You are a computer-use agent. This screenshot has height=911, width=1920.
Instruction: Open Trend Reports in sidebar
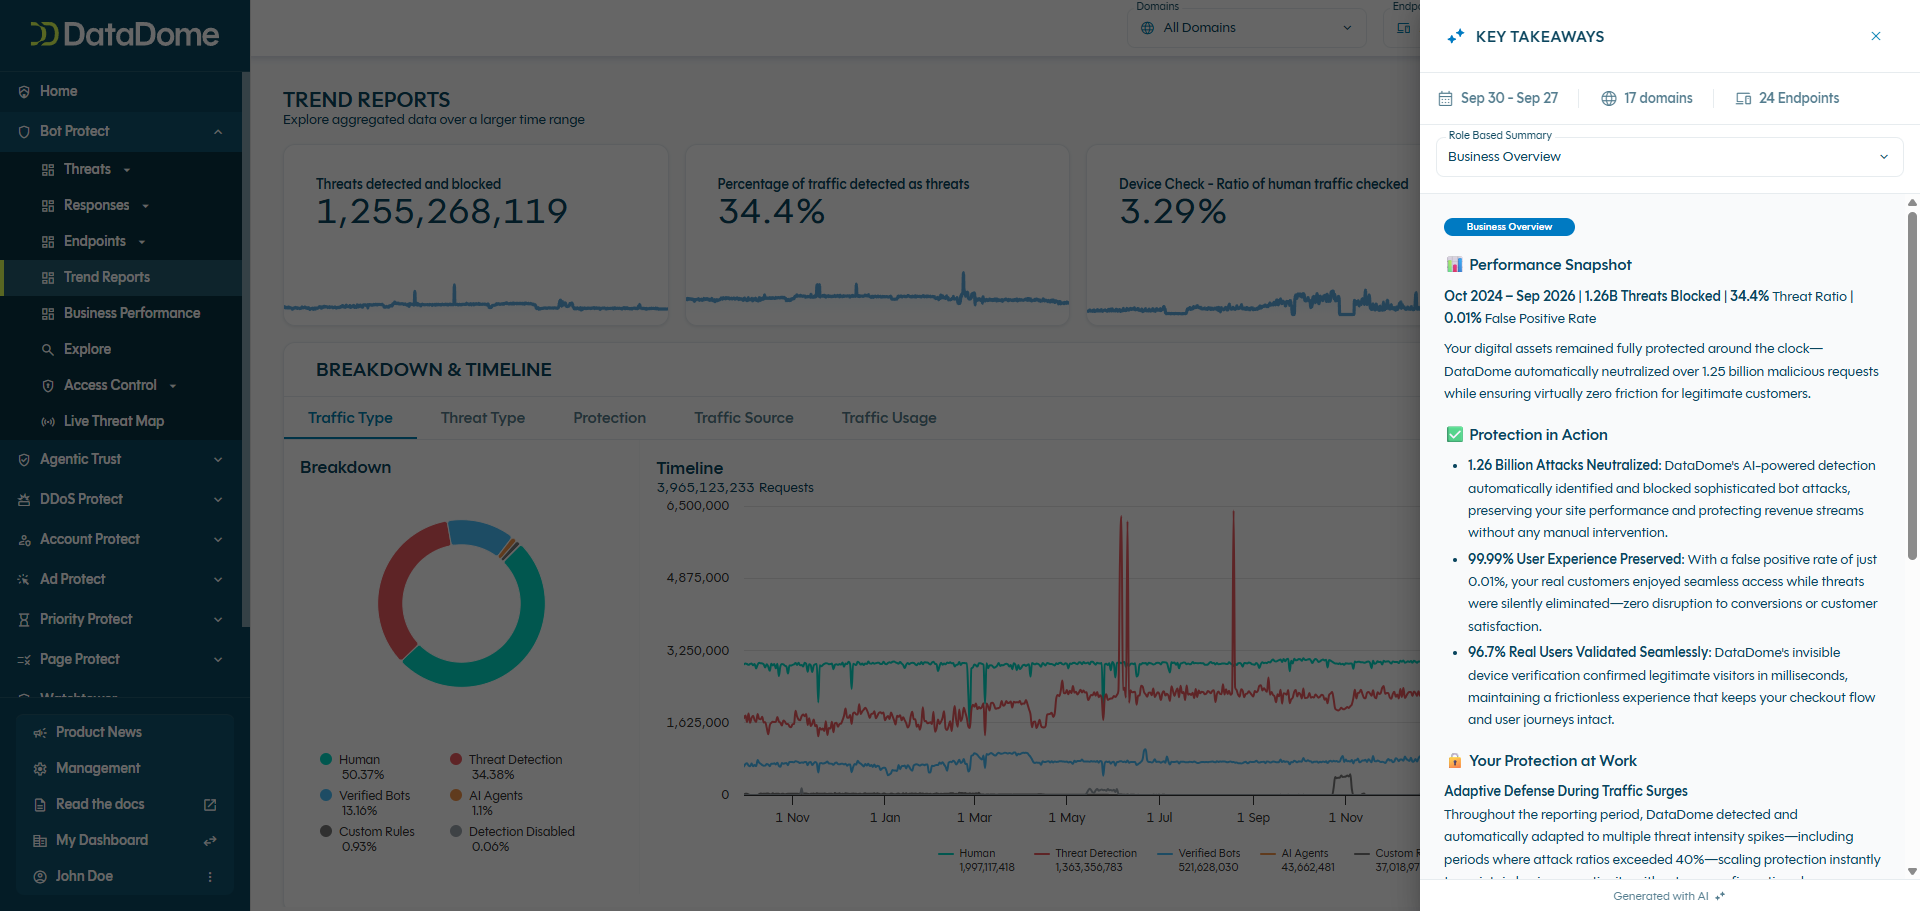pyautogui.click(x=121, y=278)
